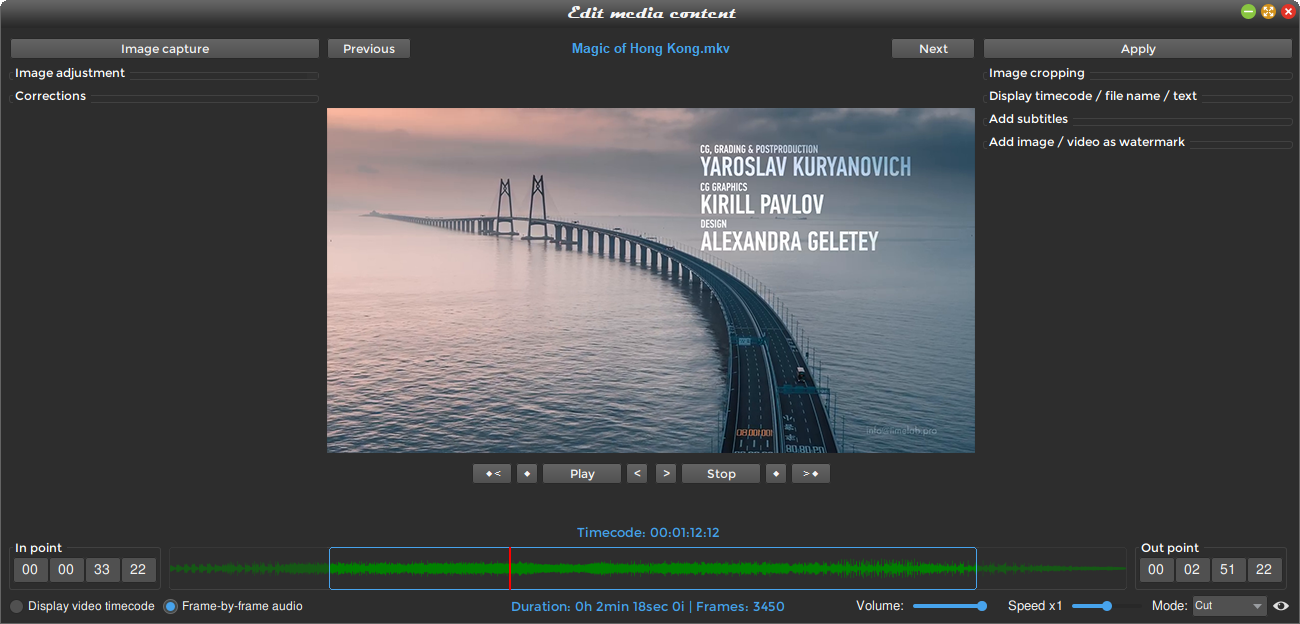This screenshot has height=624, width=1300.
Task: Click the Image capture header
Action: (165, 48)
